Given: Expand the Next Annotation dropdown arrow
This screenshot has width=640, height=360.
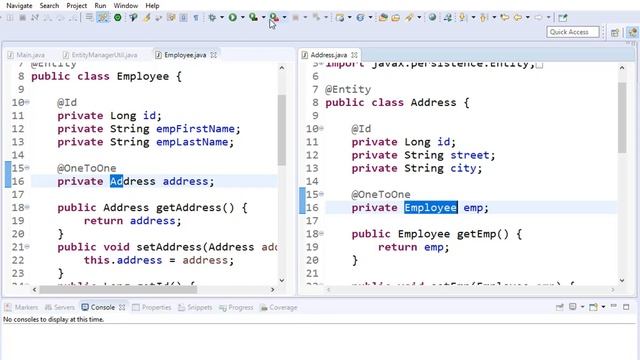Looking at the screenshot, I should click(473, 18).
